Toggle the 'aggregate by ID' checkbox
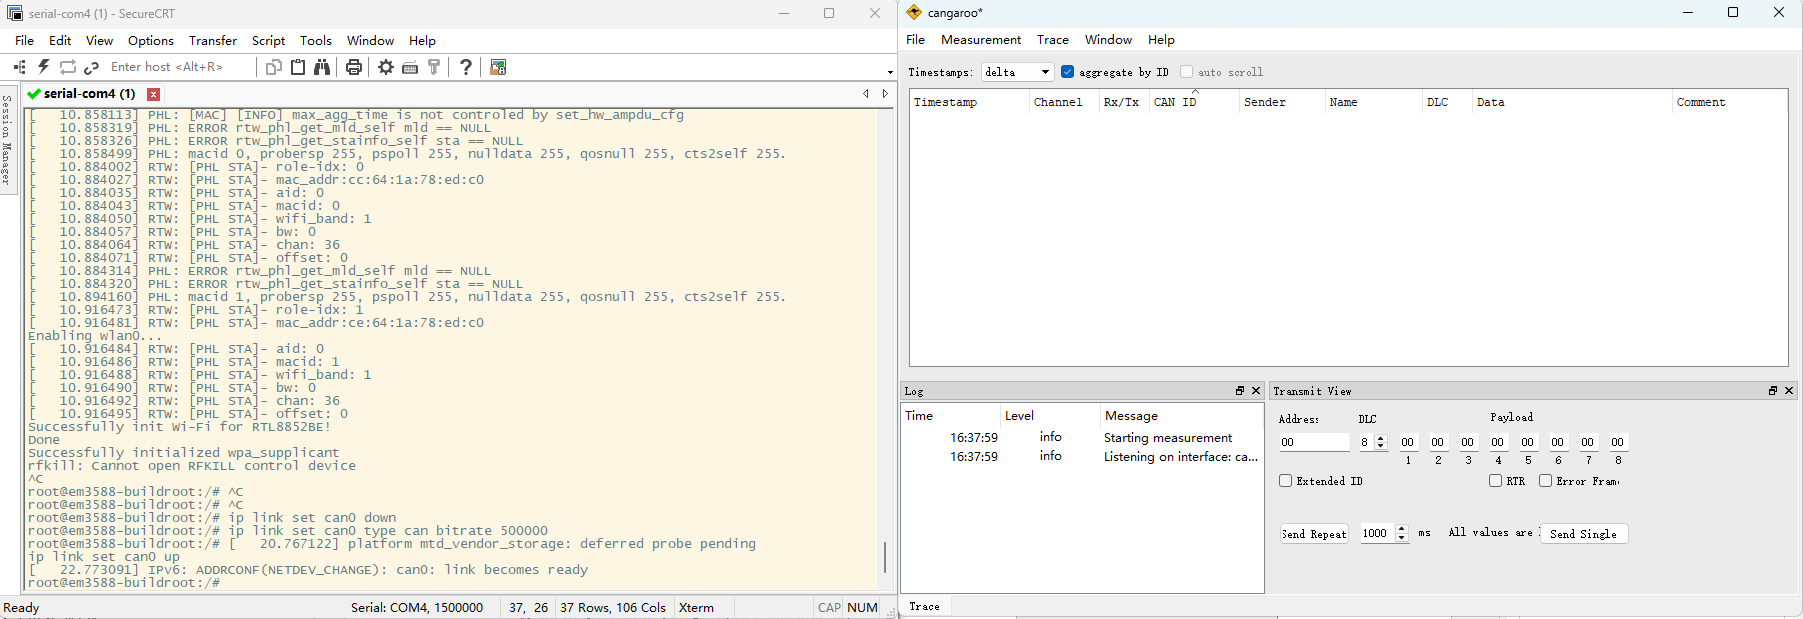 (1068, 72)
